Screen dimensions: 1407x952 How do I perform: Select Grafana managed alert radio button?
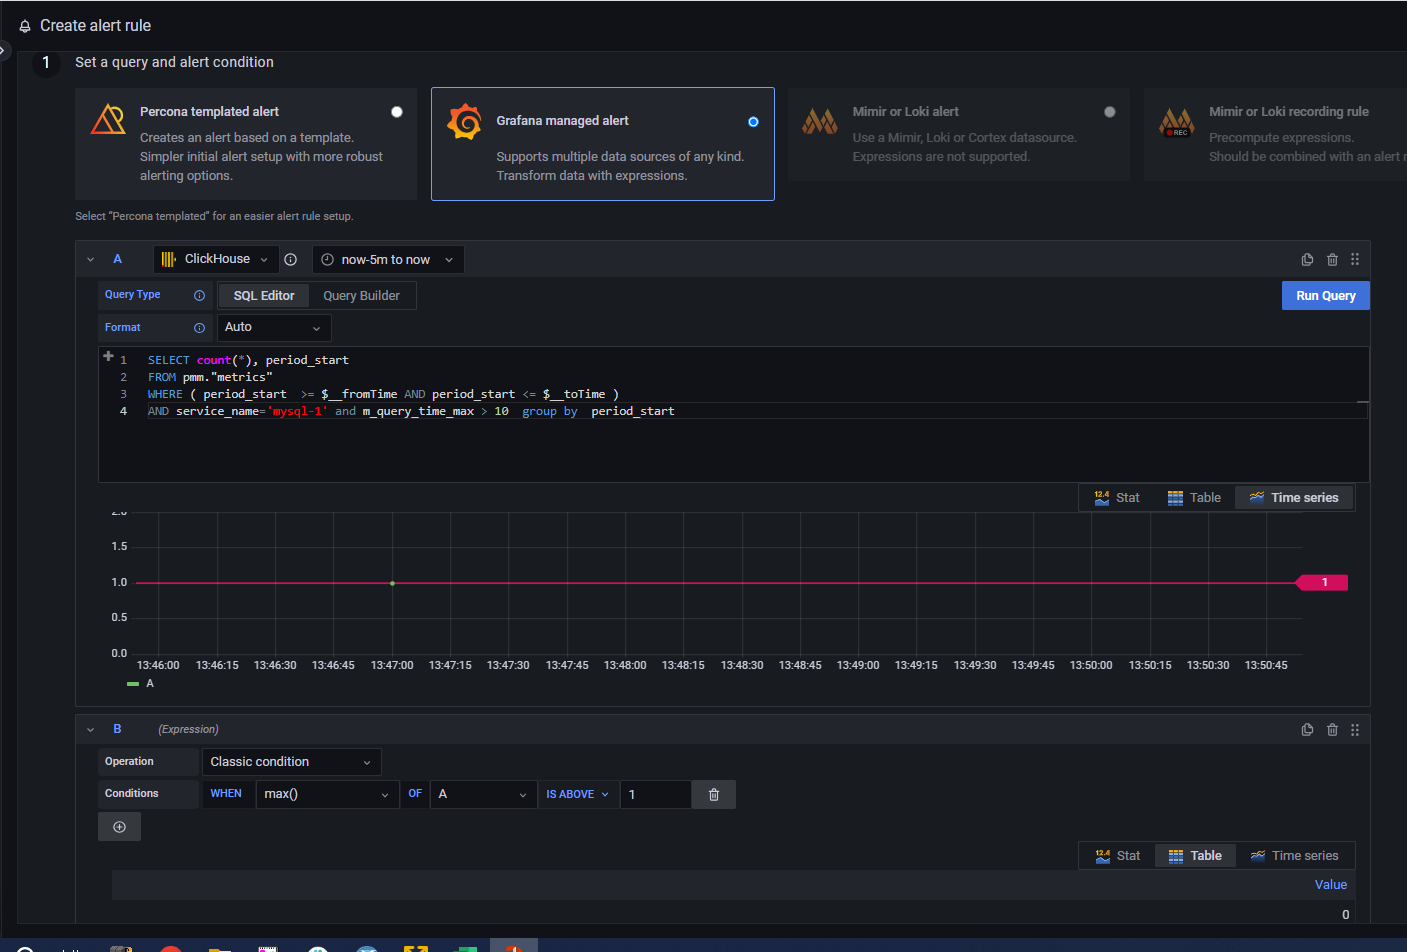pyautogui.click(x=753, y=122)
